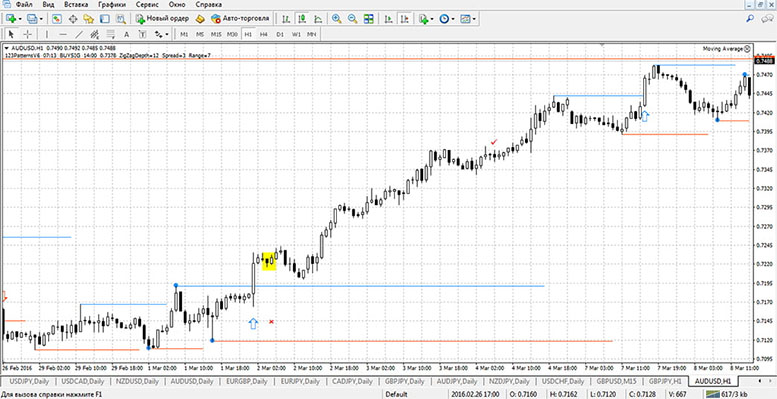Draw a horizontal line tool
This screenshot has width=777, height=399.
pos(63,34)
